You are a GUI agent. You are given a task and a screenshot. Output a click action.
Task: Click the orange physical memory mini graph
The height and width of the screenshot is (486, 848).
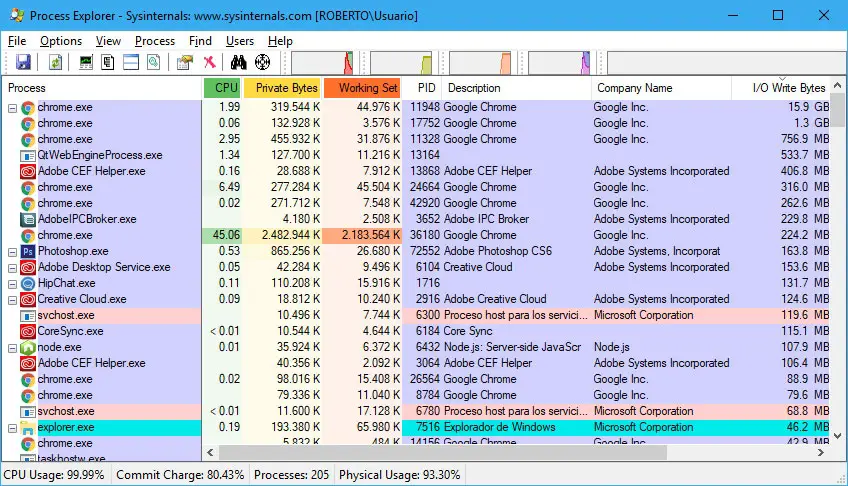tap(480, 63)
